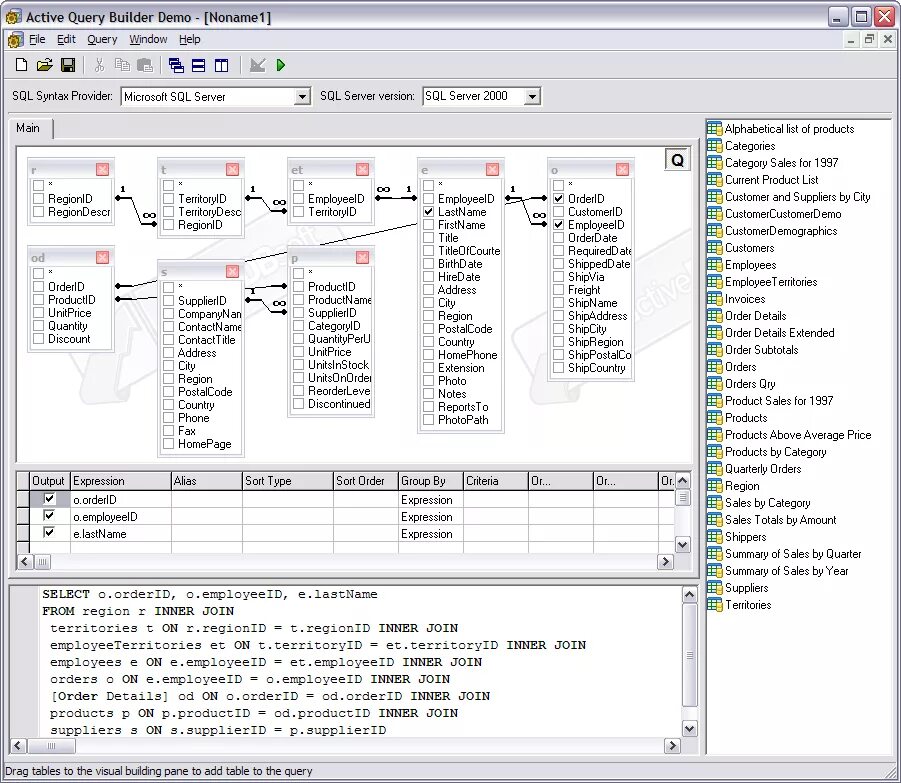Select 'Products by Category' in object list
901x783 pixels.
pyautogui.click(x=775, y=452)
